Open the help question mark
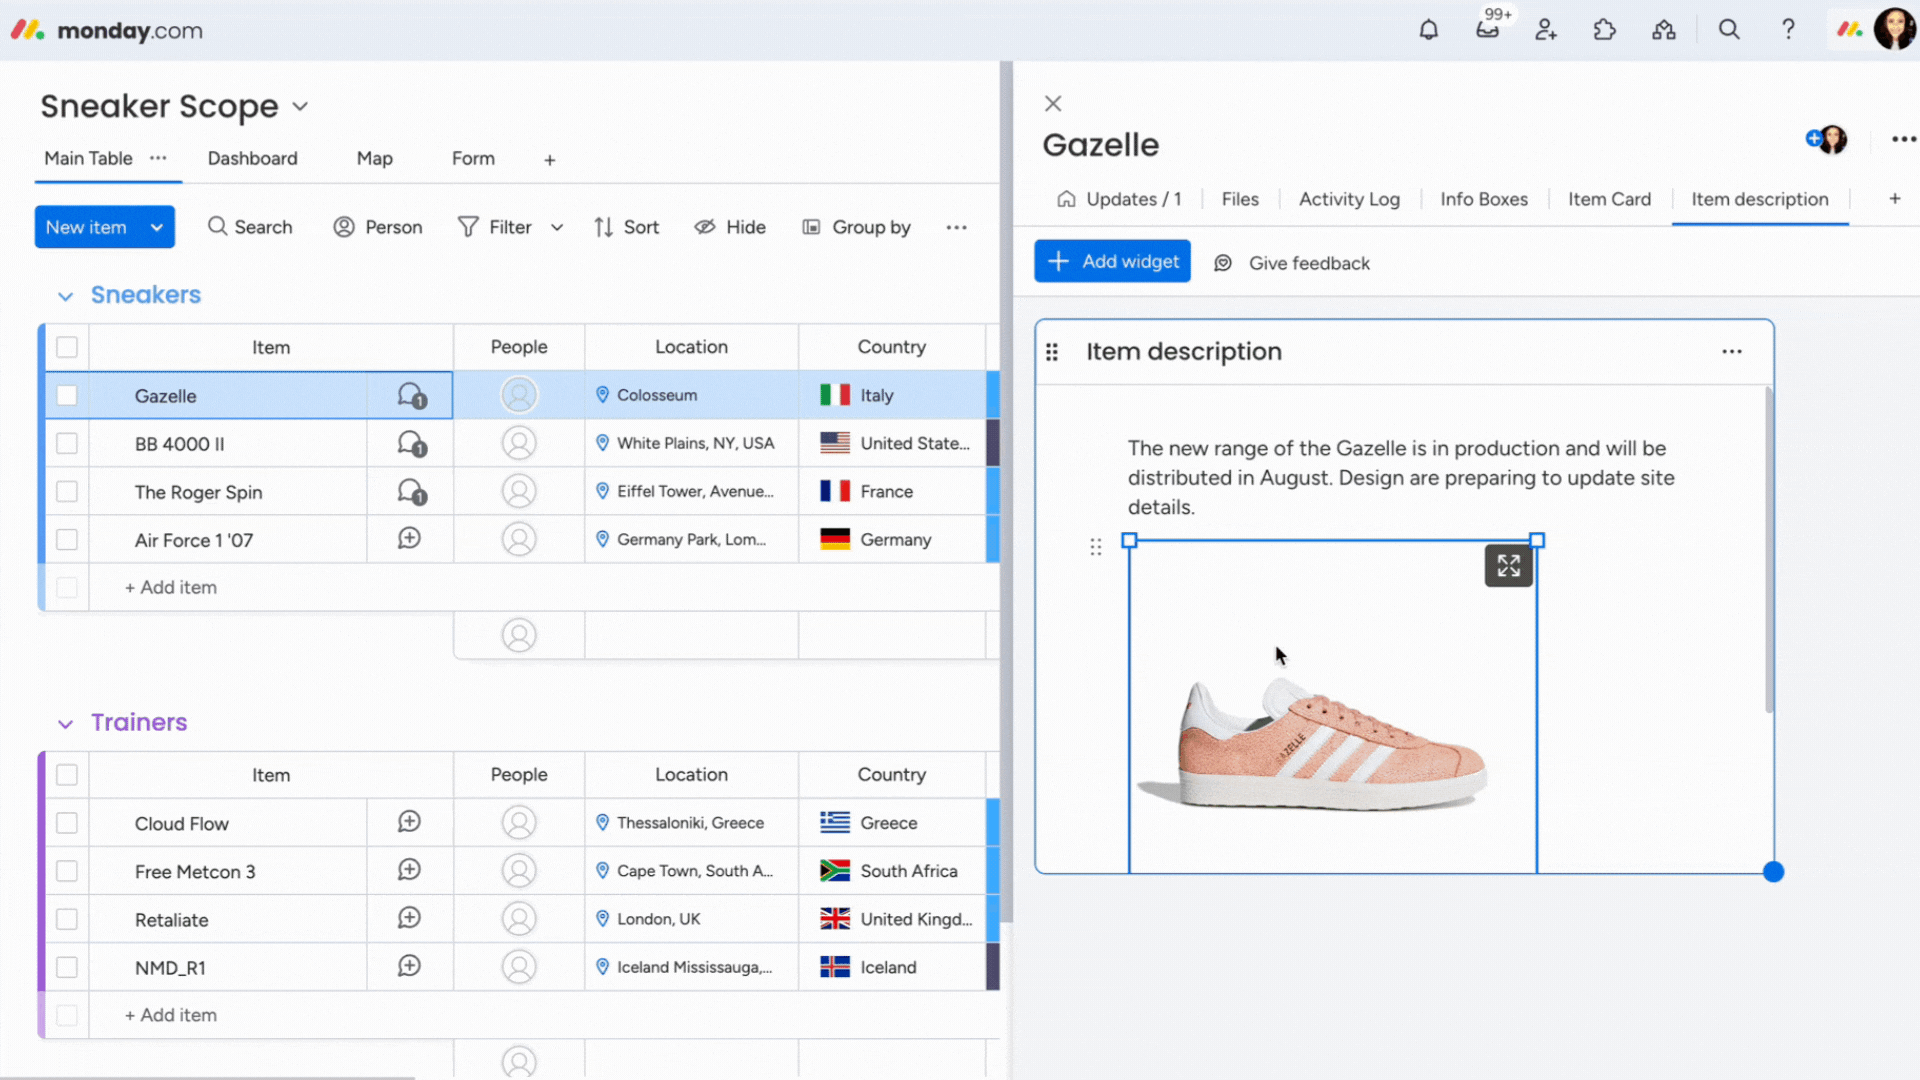The height and width of the screenshot is (1080, 1920). (x=1788, y=30)
